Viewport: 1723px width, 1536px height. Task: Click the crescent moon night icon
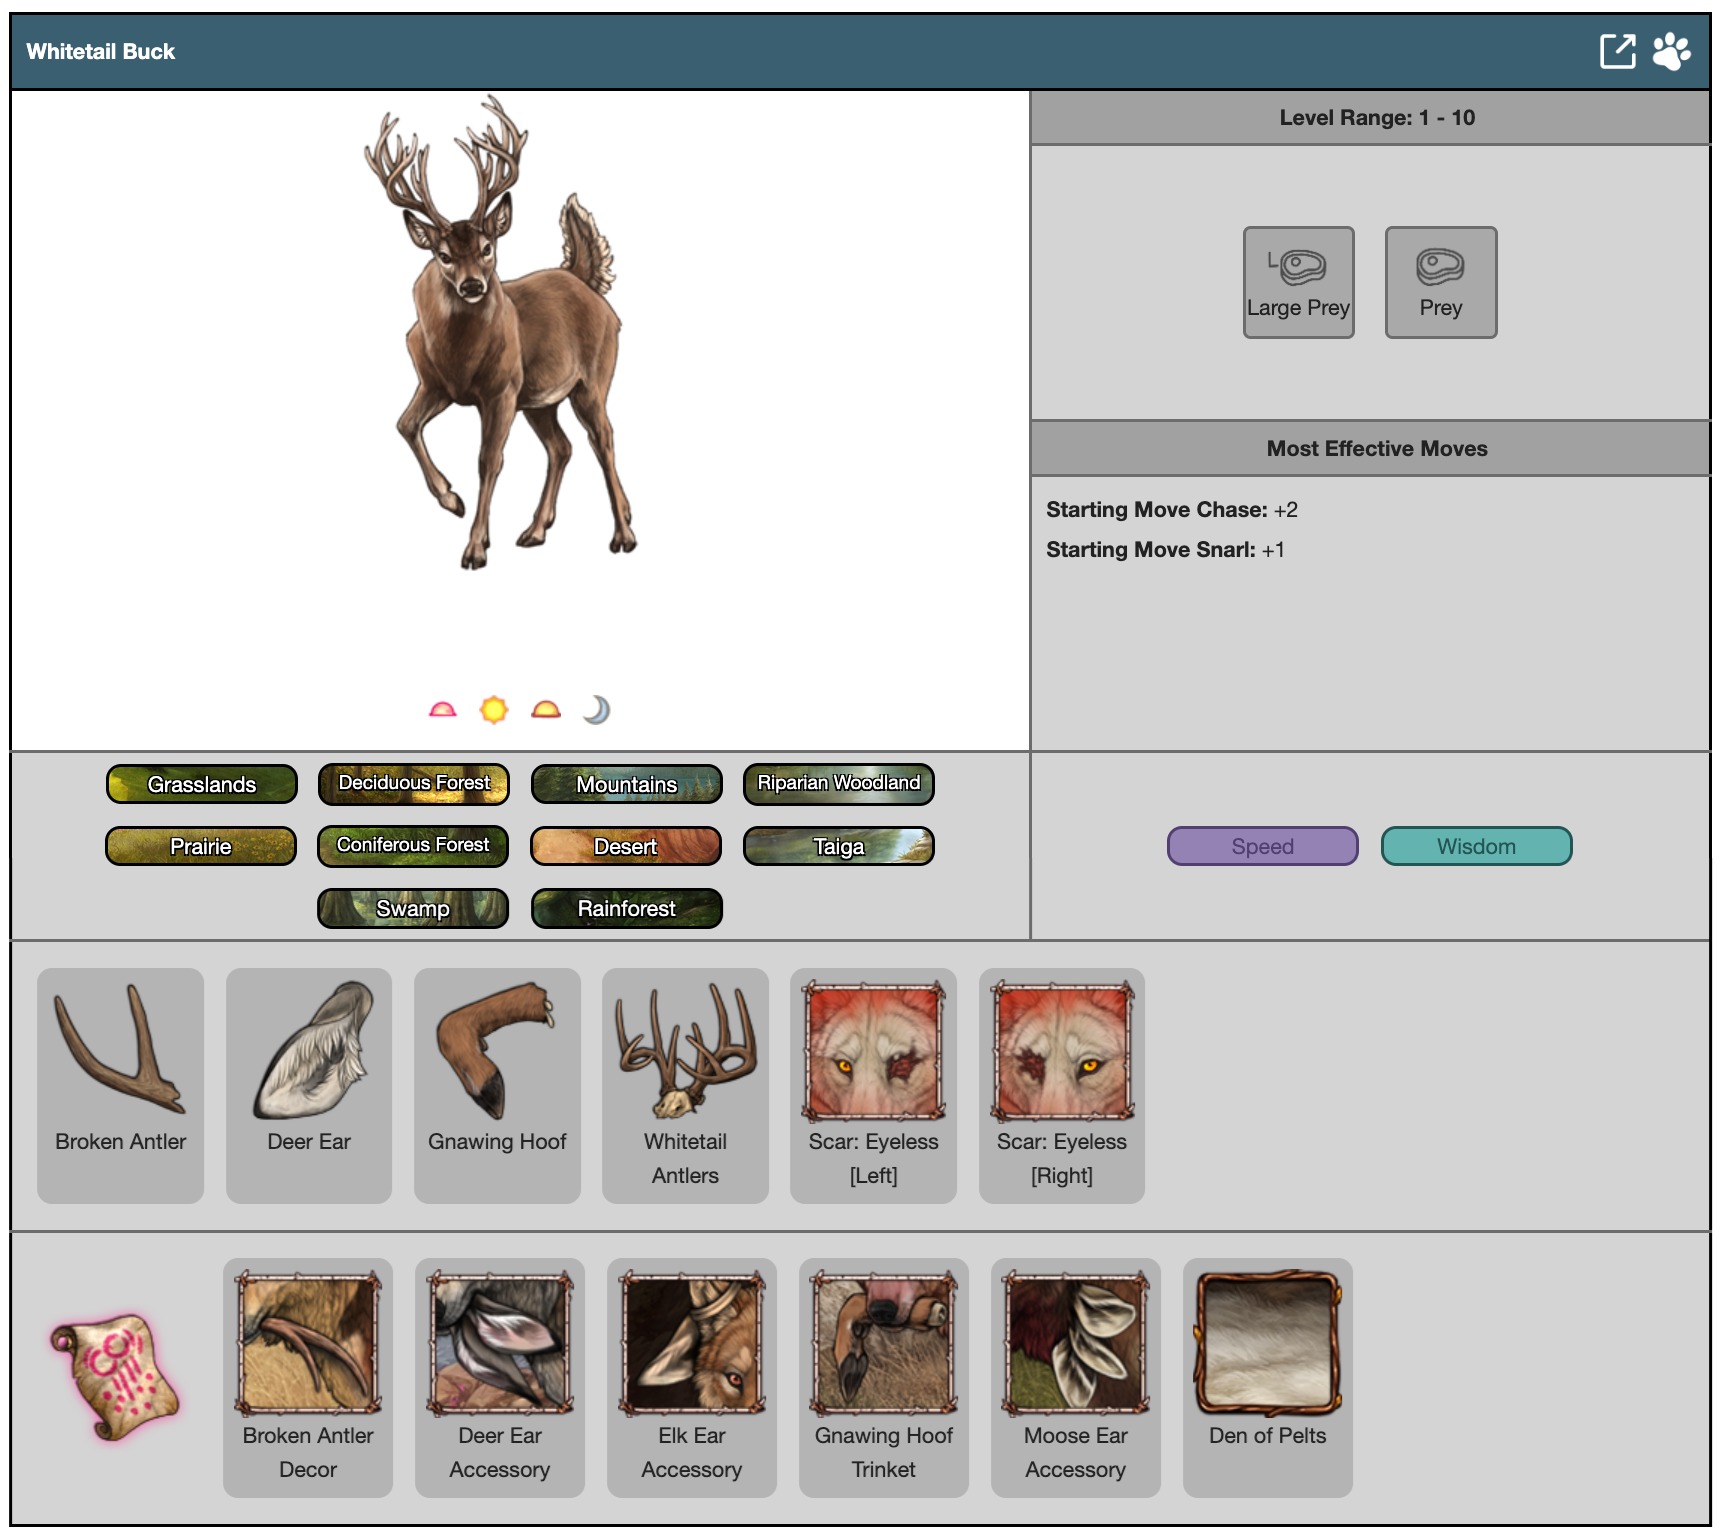[x=596, y=710]
